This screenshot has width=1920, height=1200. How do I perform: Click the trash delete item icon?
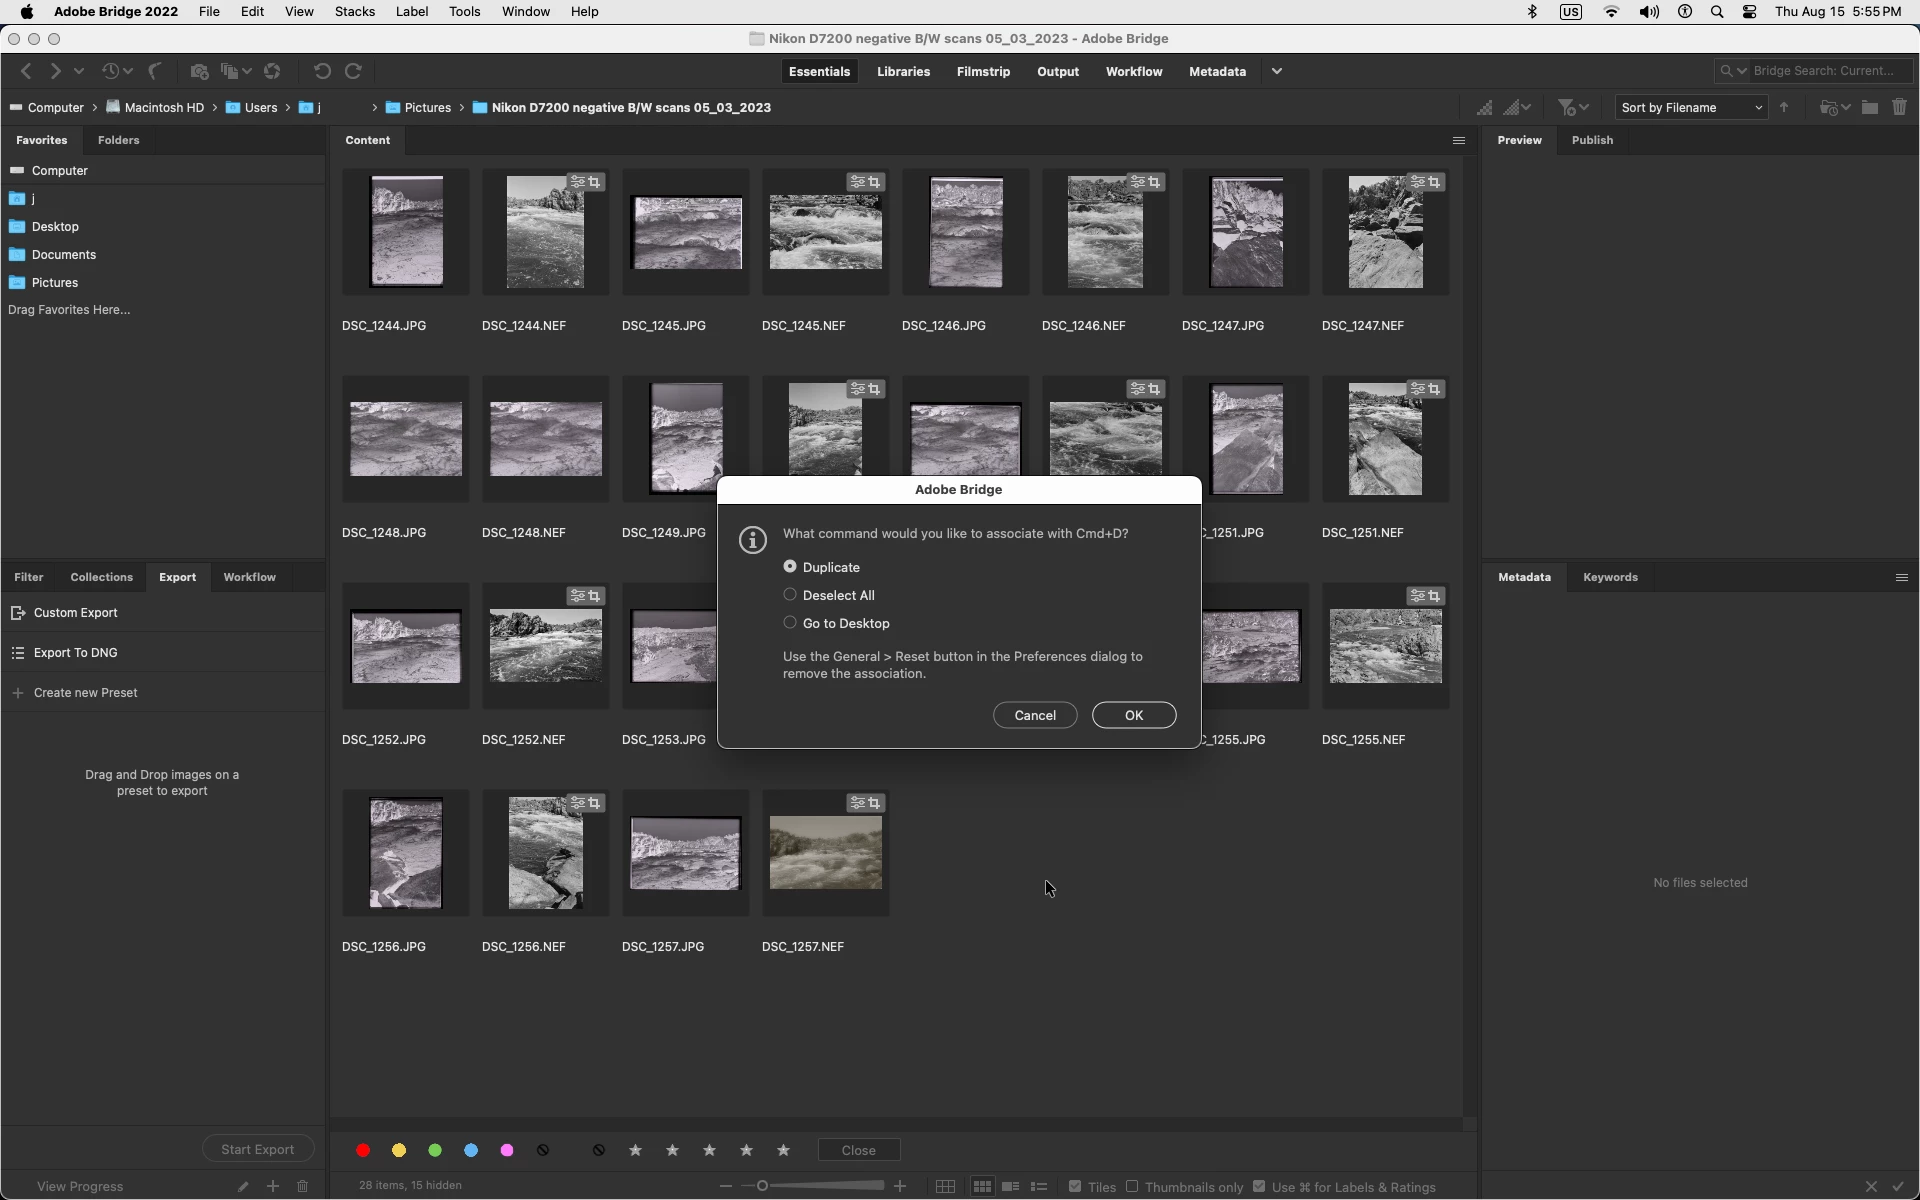(1899, 108)
